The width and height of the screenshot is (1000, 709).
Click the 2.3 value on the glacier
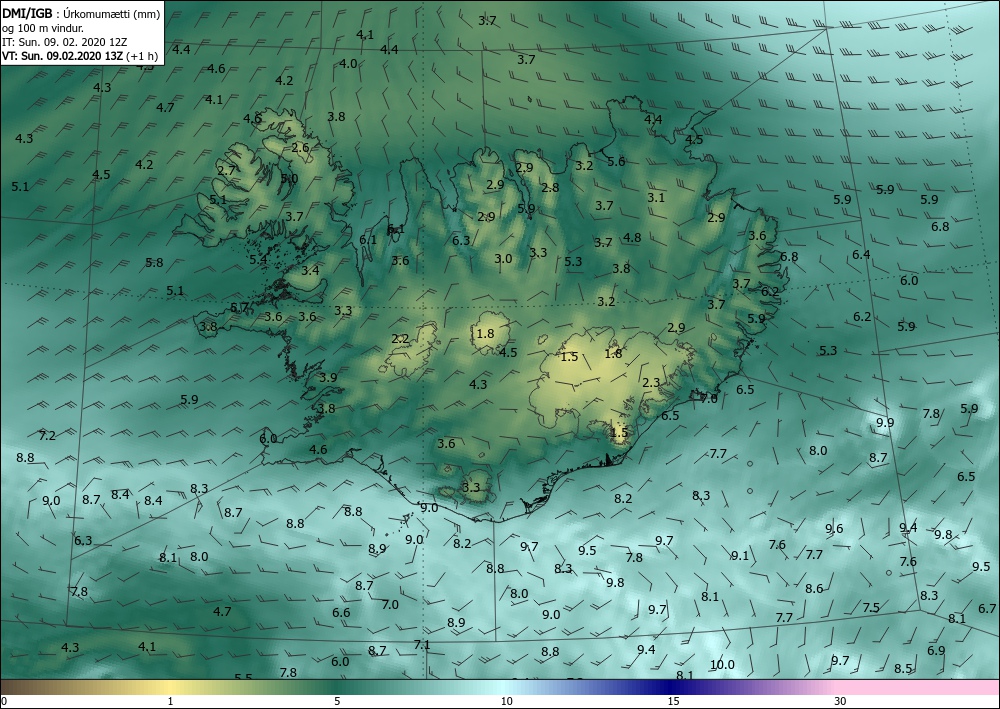pyautogui.click(x=651, y=382)
